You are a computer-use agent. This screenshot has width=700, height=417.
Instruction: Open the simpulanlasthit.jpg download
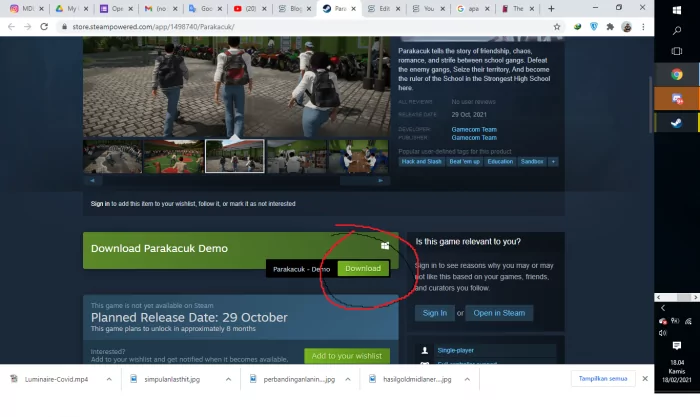(172, 379)
